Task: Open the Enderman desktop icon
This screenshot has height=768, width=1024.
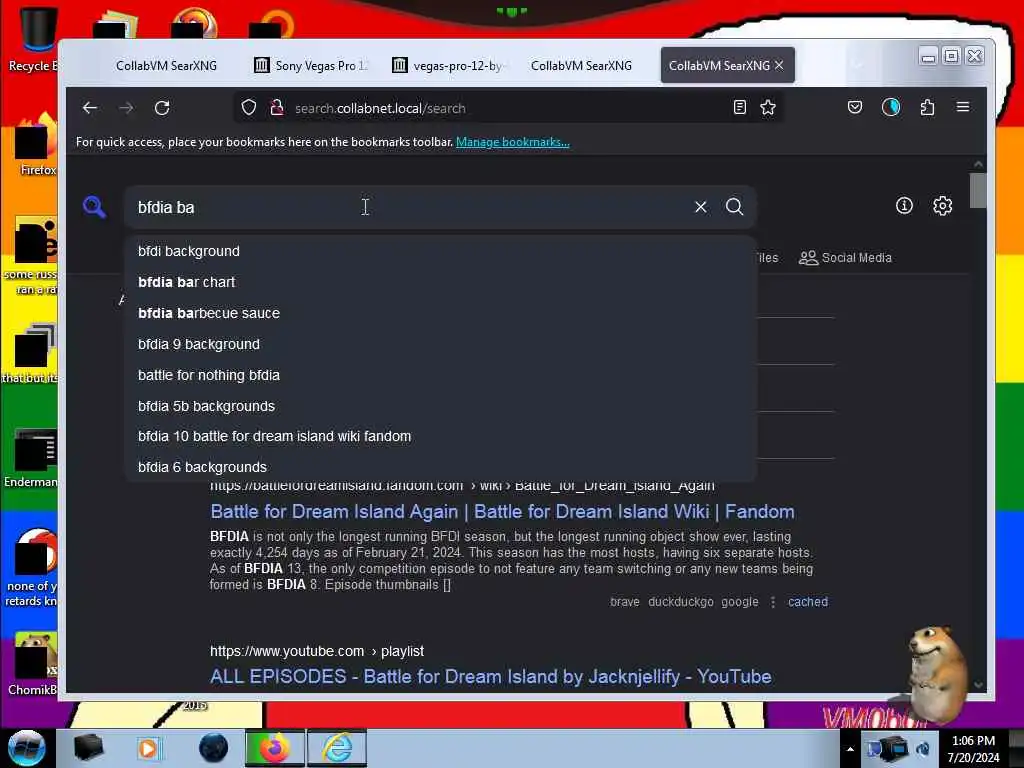Action: pyautogui.click(x=33, y=457)
